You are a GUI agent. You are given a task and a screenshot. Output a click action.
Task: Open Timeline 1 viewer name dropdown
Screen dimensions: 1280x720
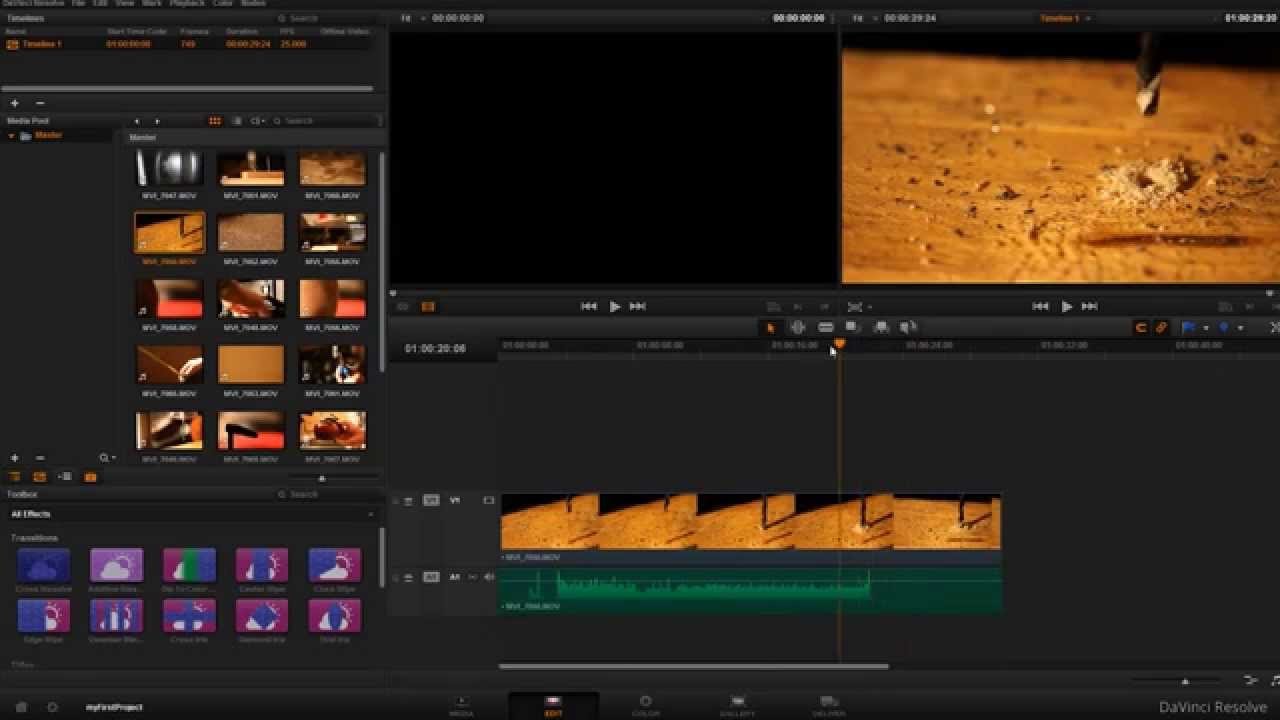click(1065, 18)
